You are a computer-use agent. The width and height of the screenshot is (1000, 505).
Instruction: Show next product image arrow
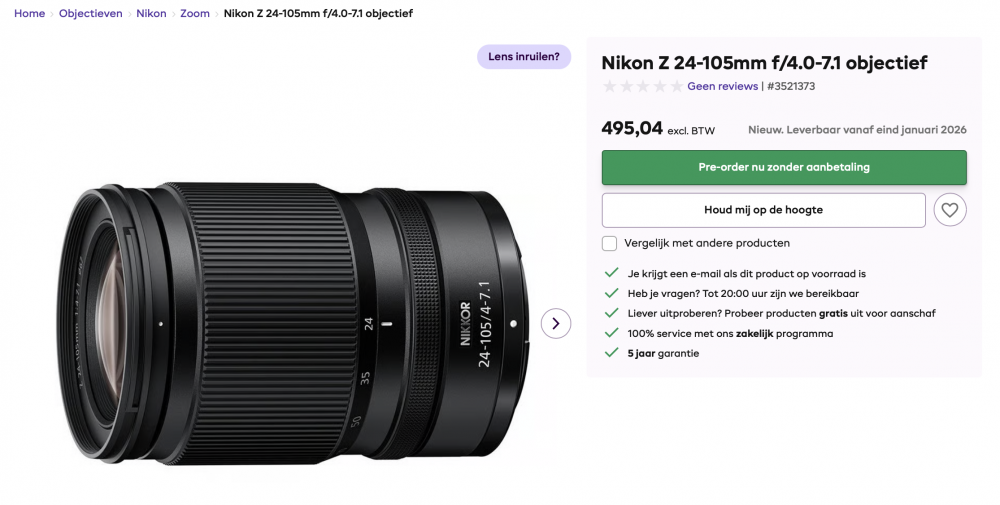[555, 323]
